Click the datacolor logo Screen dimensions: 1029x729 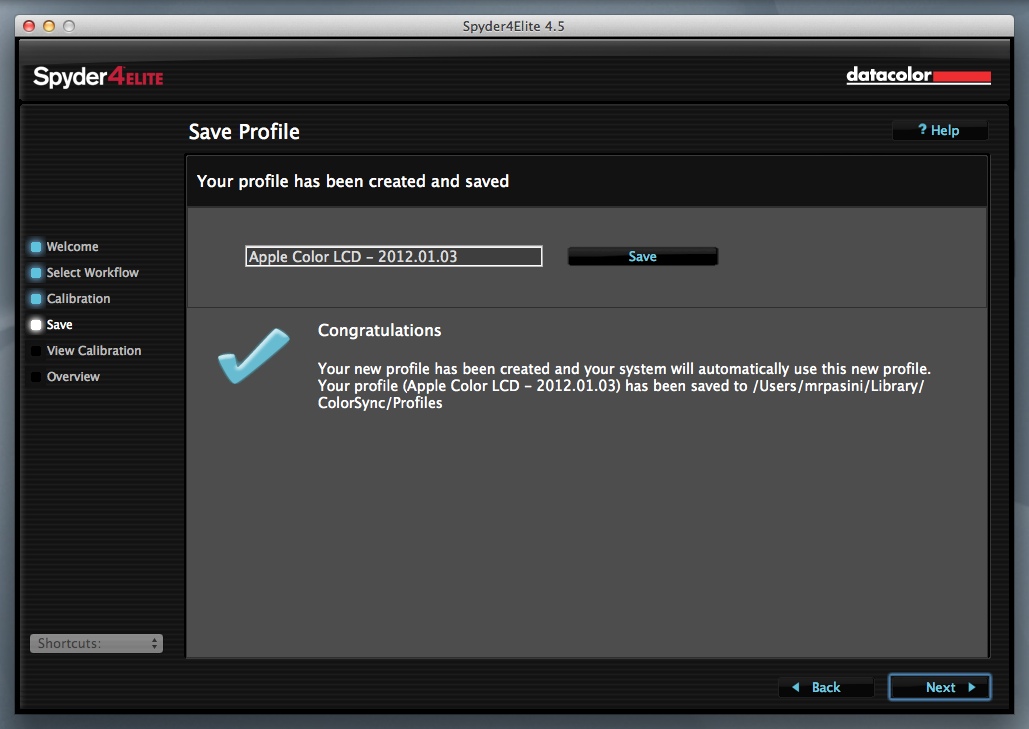point(918,76)
